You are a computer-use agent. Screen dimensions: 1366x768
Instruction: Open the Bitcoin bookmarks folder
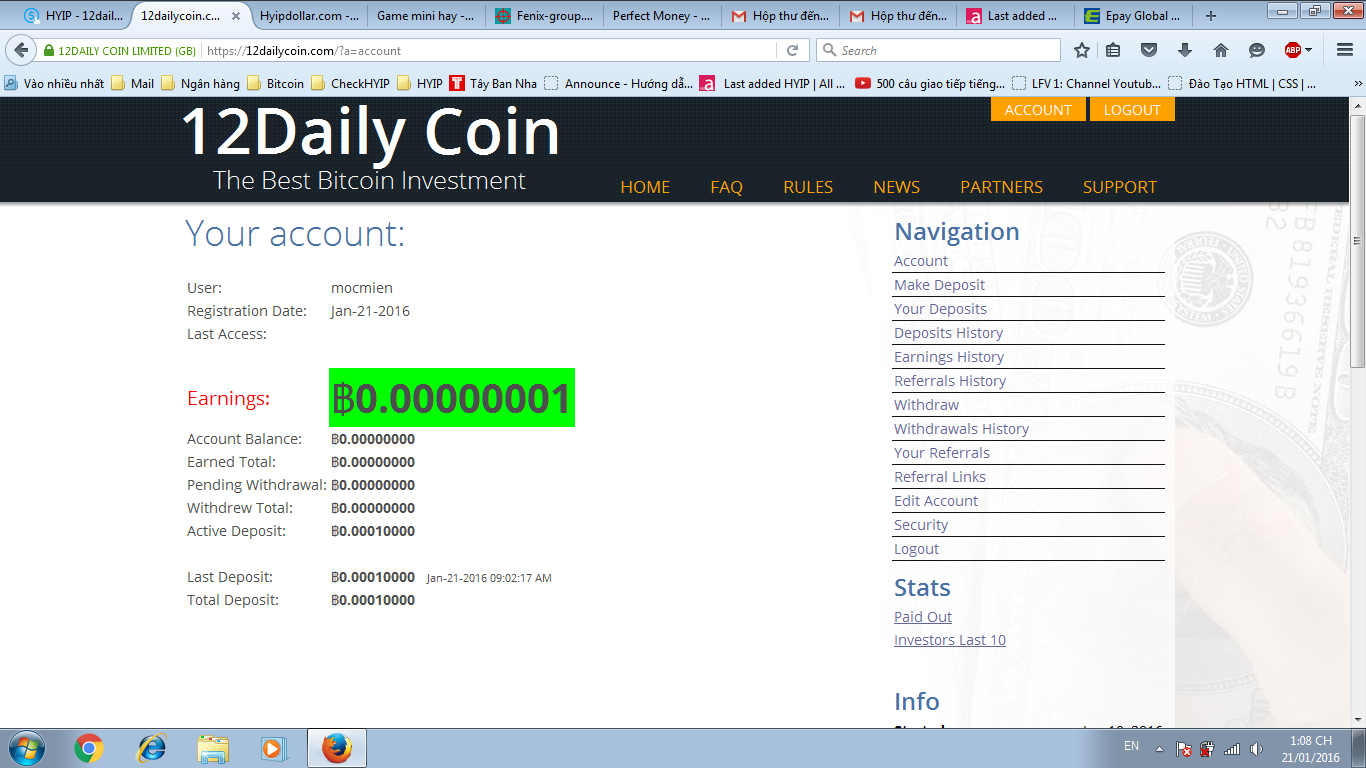tap(275, 83)
